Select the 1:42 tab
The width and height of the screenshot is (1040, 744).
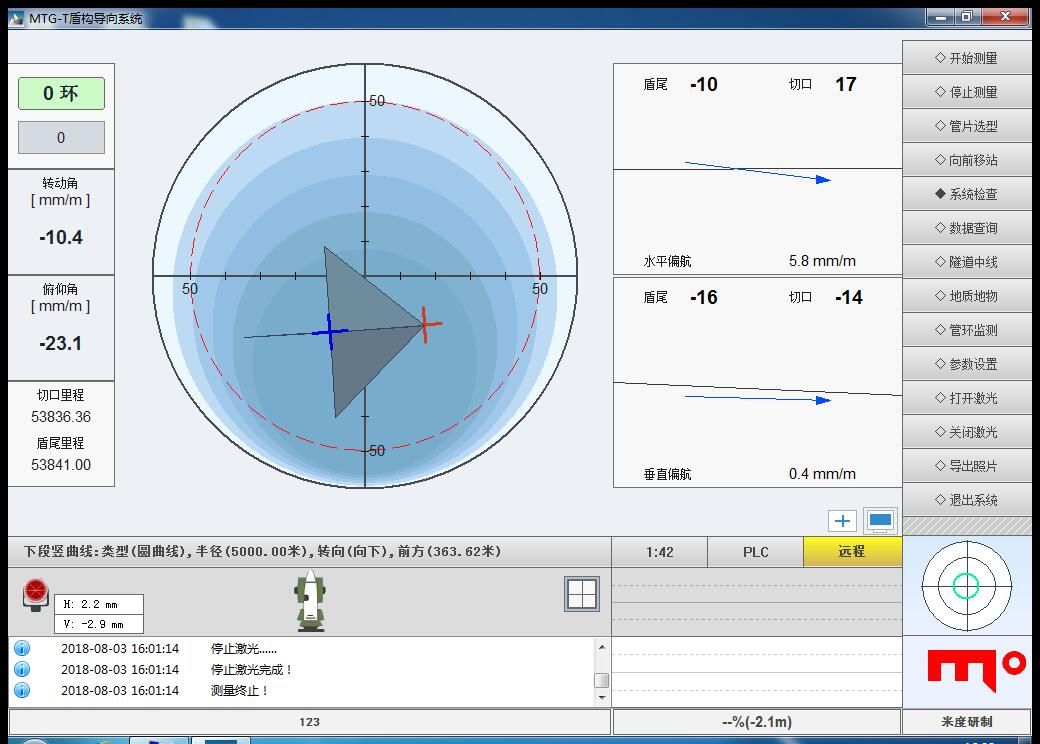pyautogui.click(x=659, y=552)
